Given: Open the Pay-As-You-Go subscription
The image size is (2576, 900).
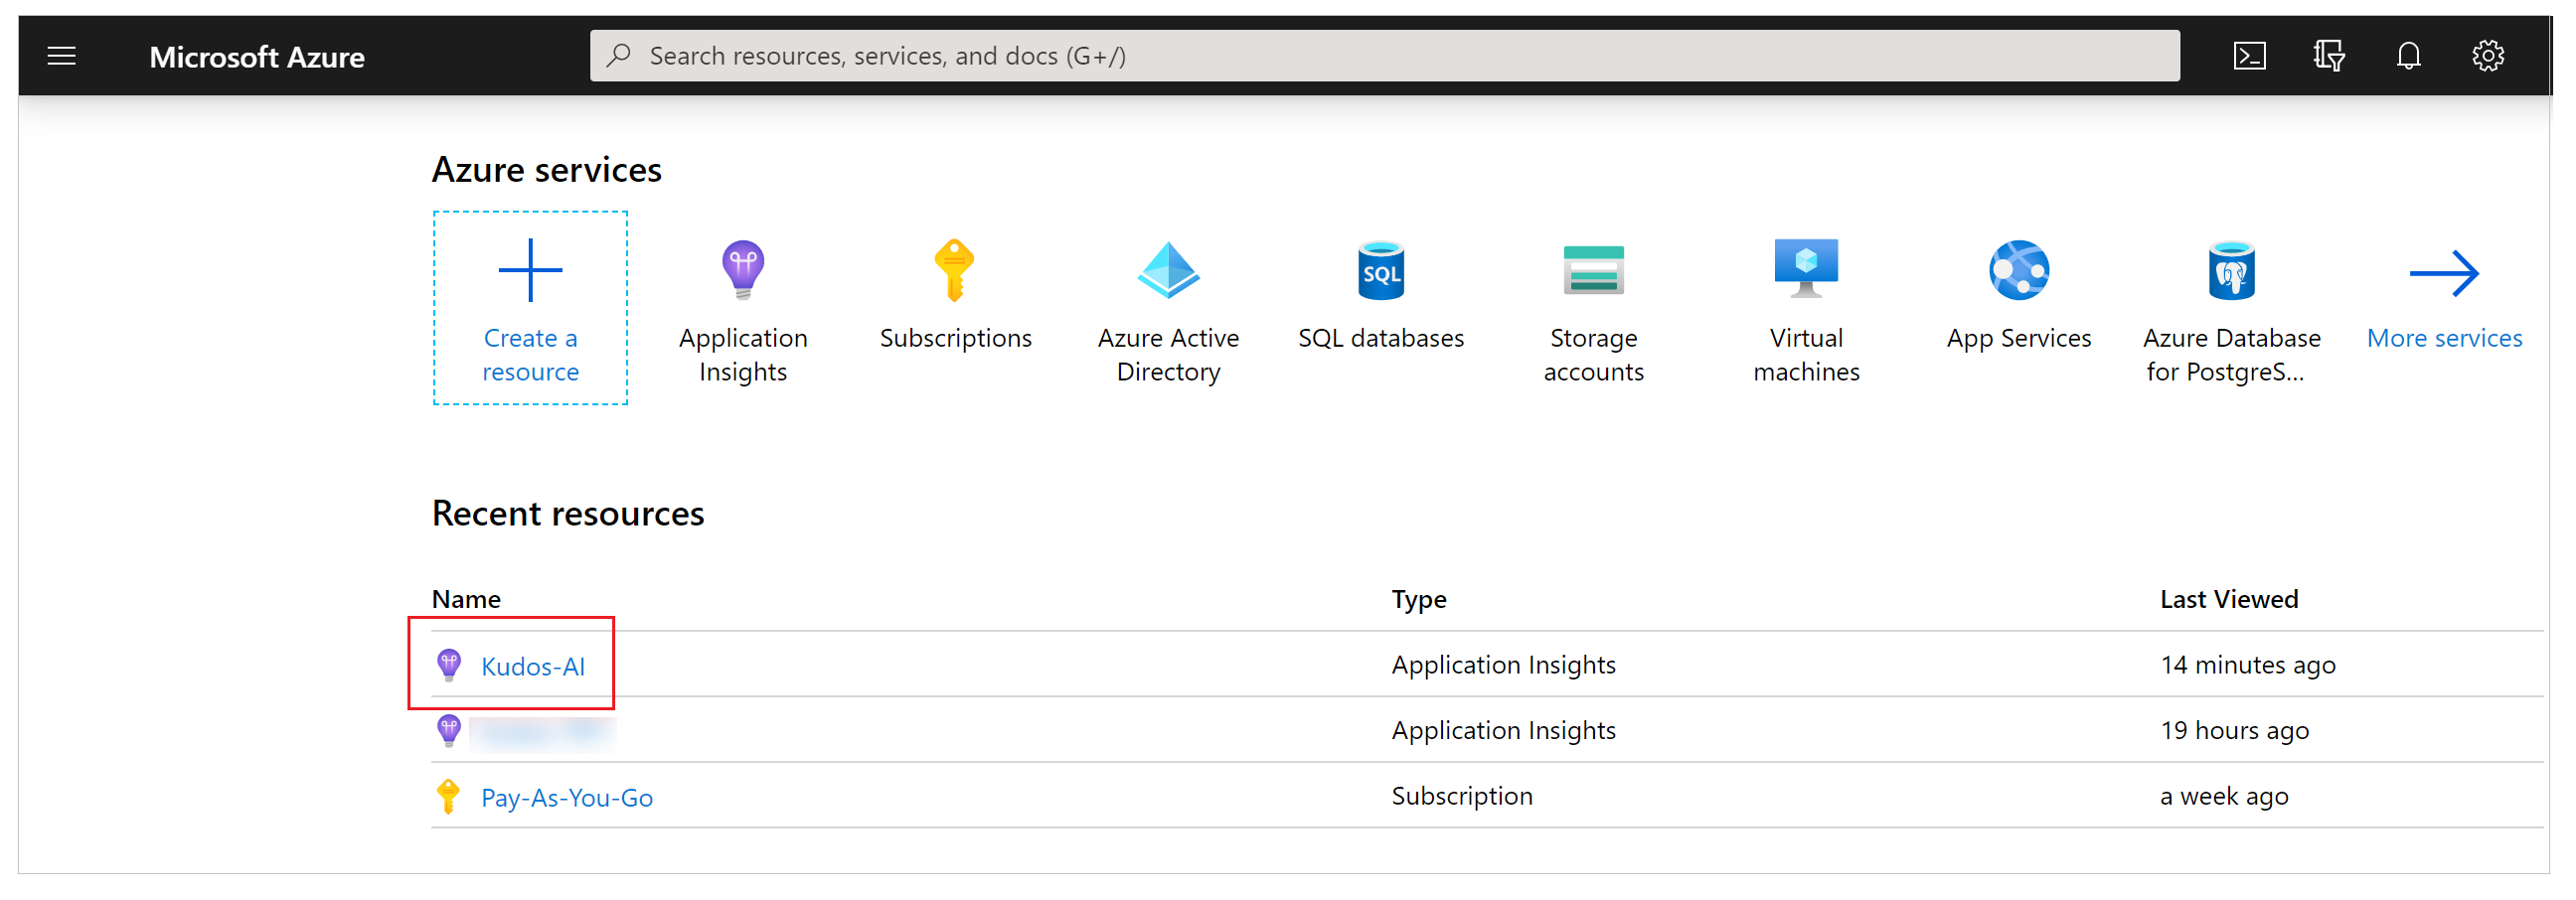Looking at the screenshot, I should coord(566,797).
